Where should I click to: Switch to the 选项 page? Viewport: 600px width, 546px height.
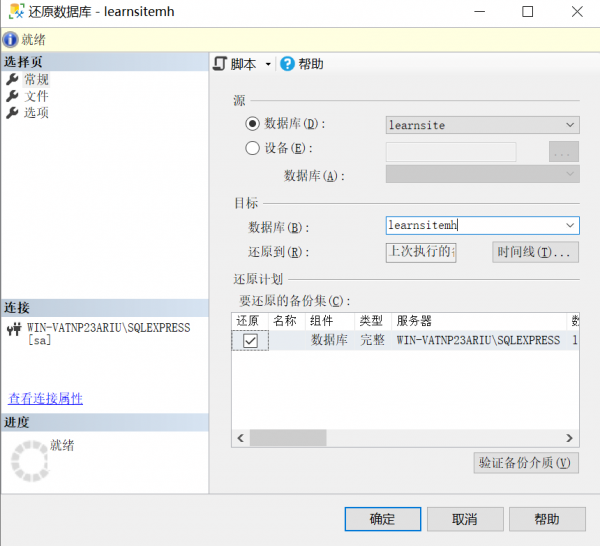click(36, 112)
